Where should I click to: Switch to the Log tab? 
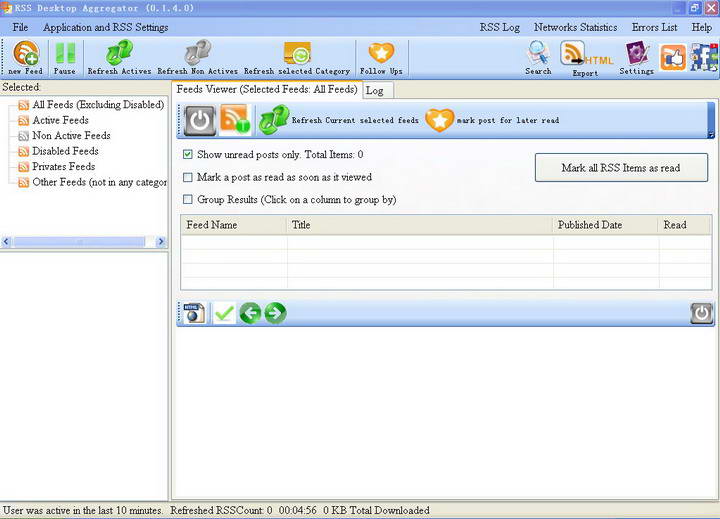point(378,90)
